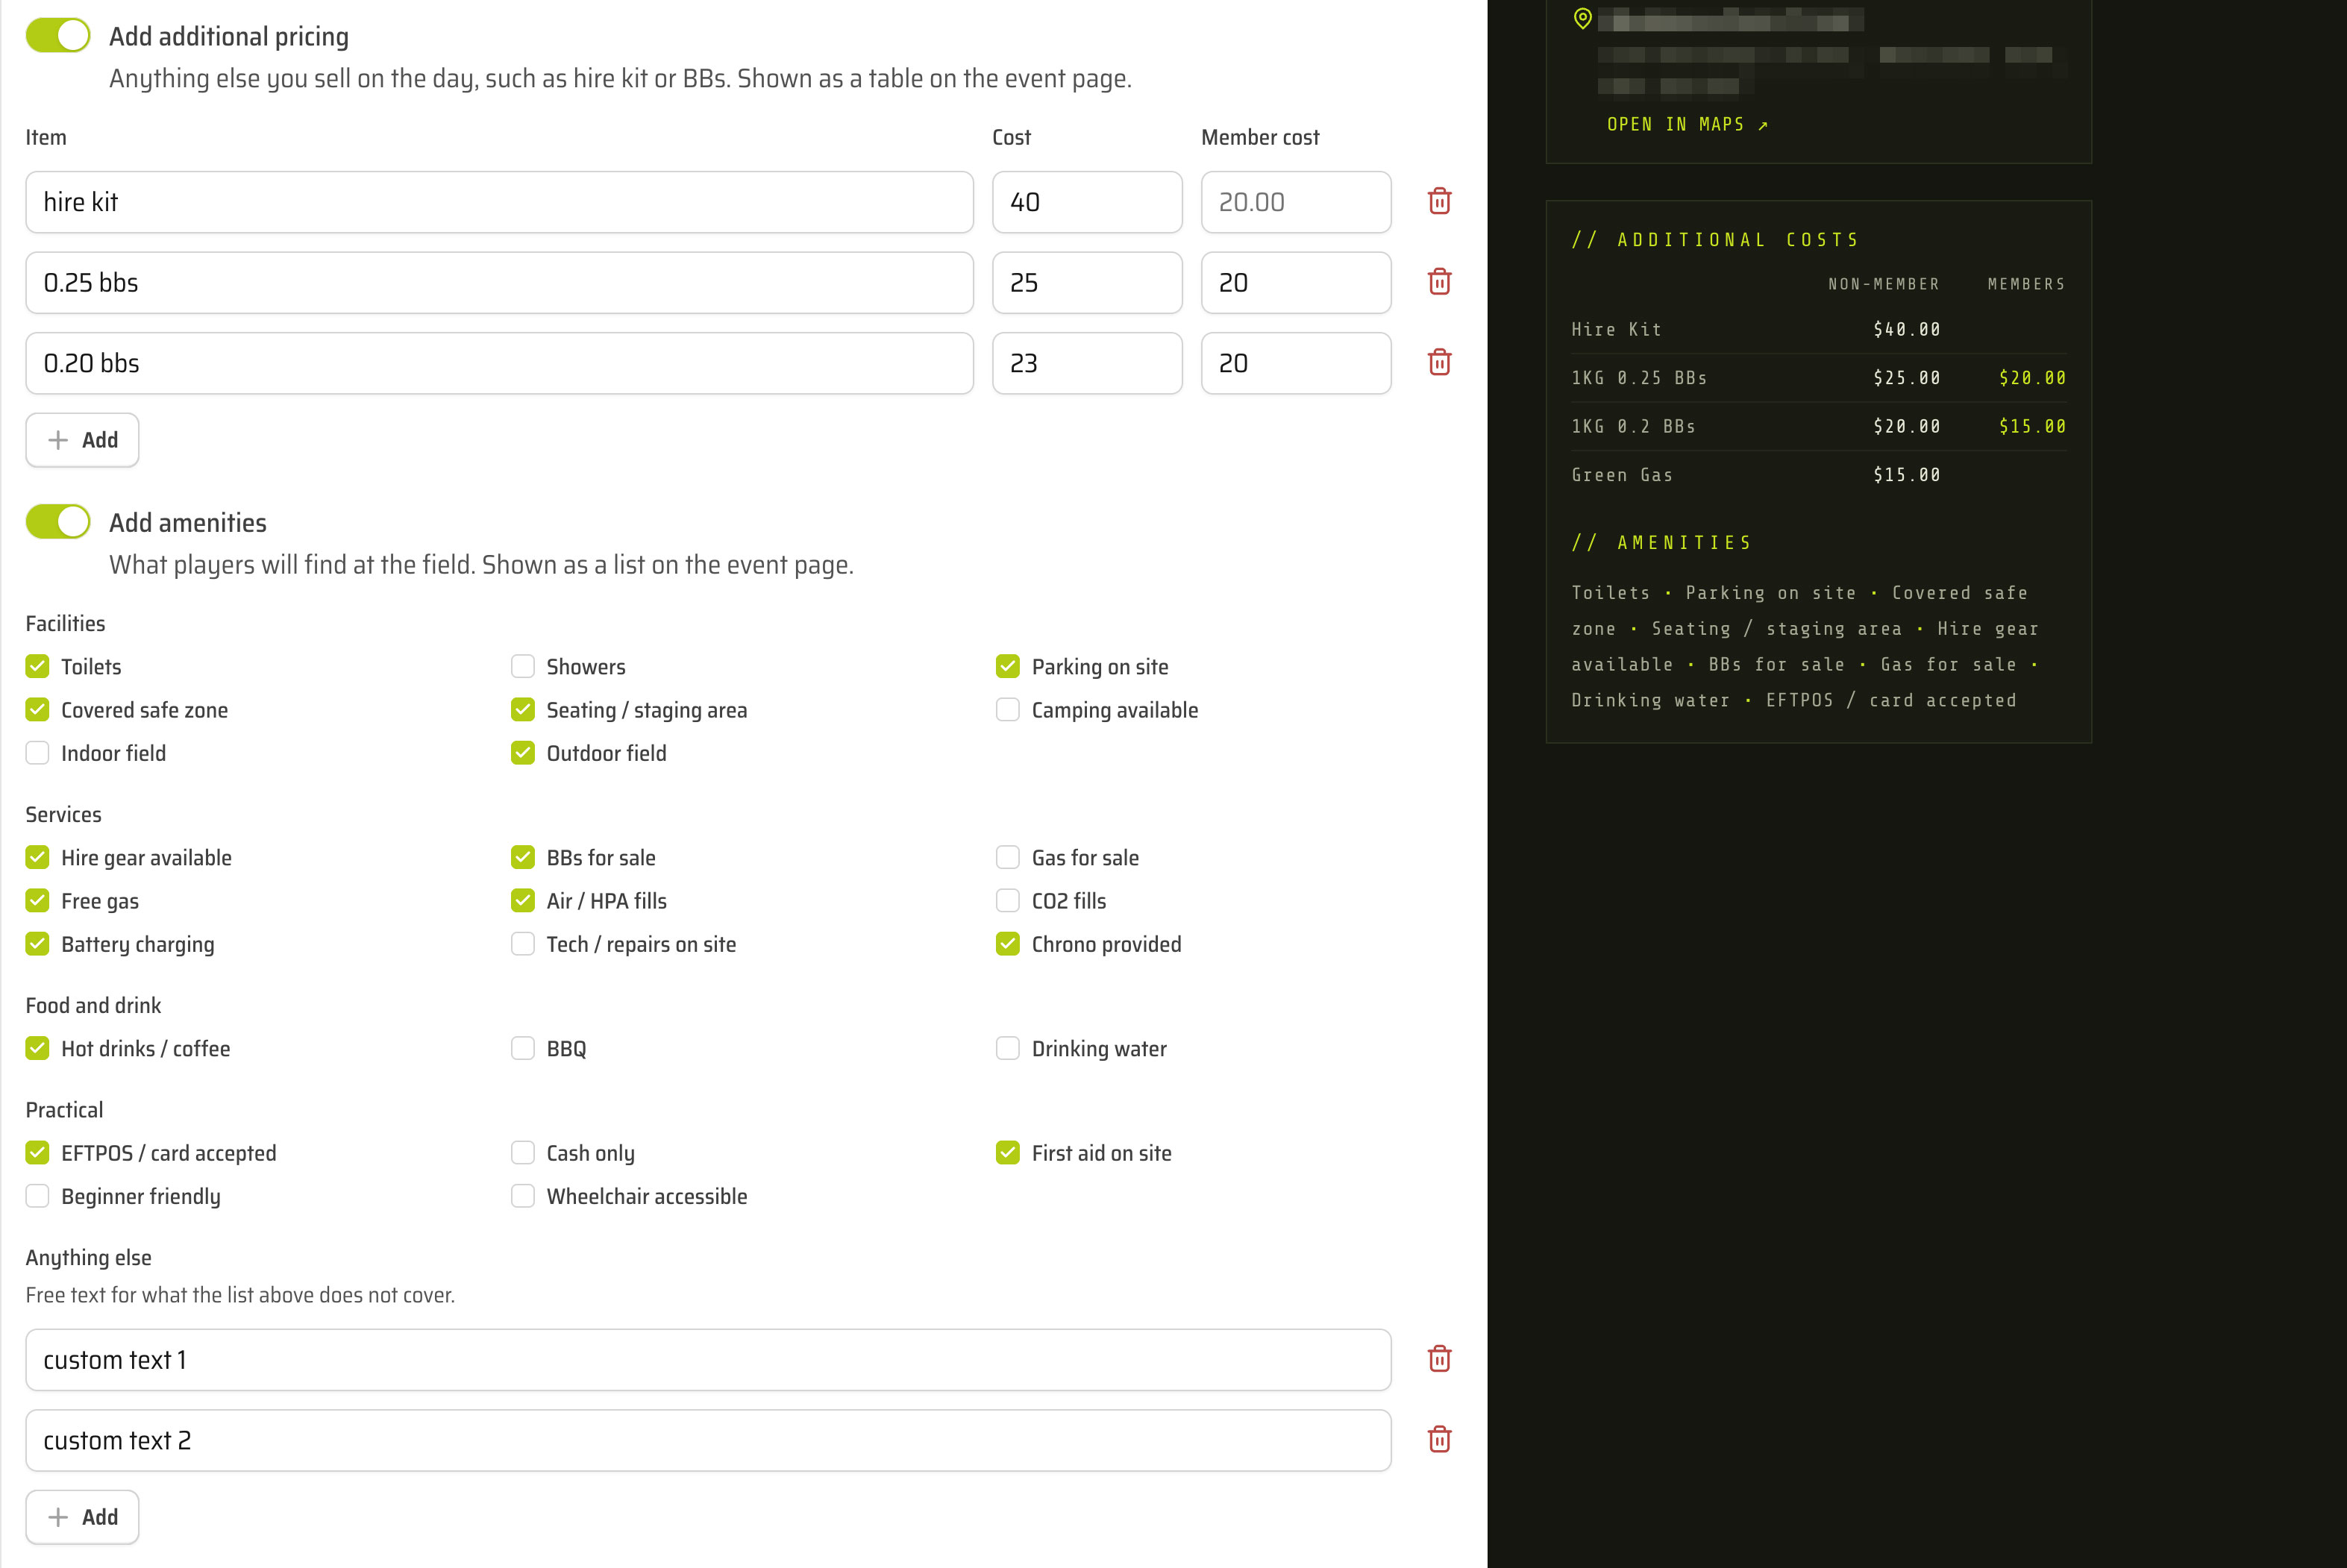Screen dimensions: 2347x1568
Task: Tick the Drinking water checkbox
Action: (x=1008, y=1048)
